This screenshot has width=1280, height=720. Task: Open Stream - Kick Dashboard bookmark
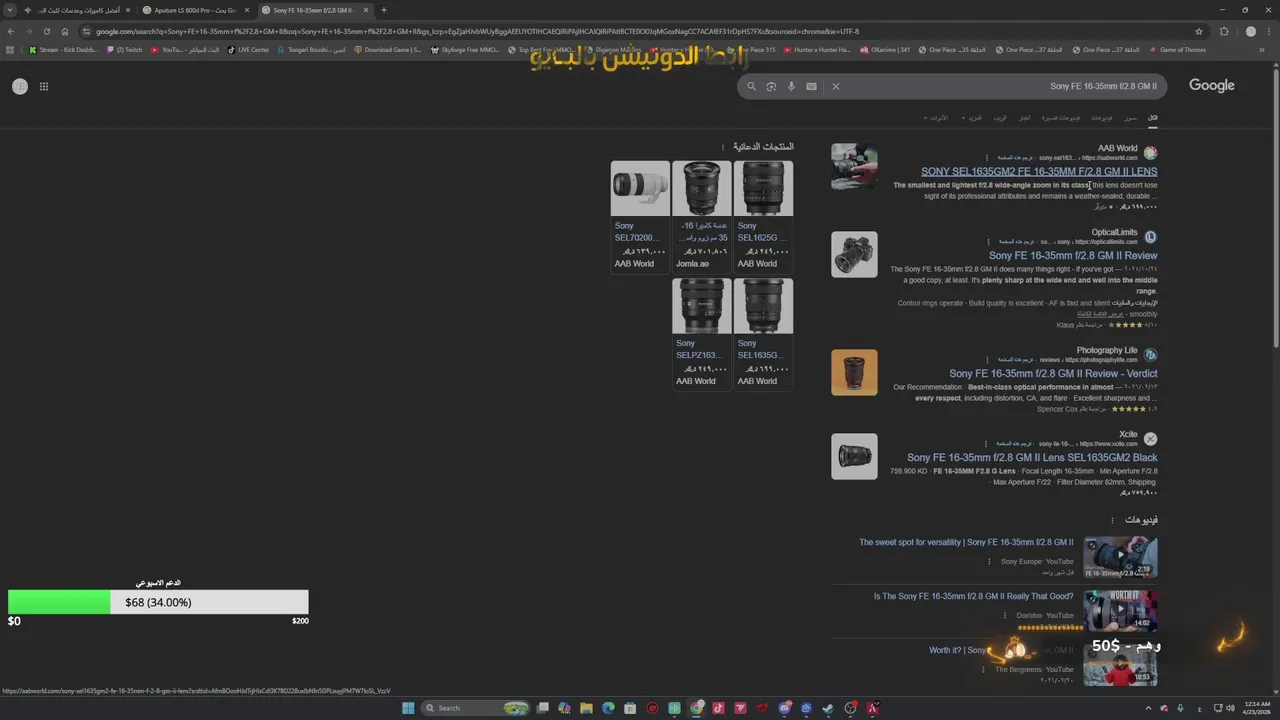63,49
